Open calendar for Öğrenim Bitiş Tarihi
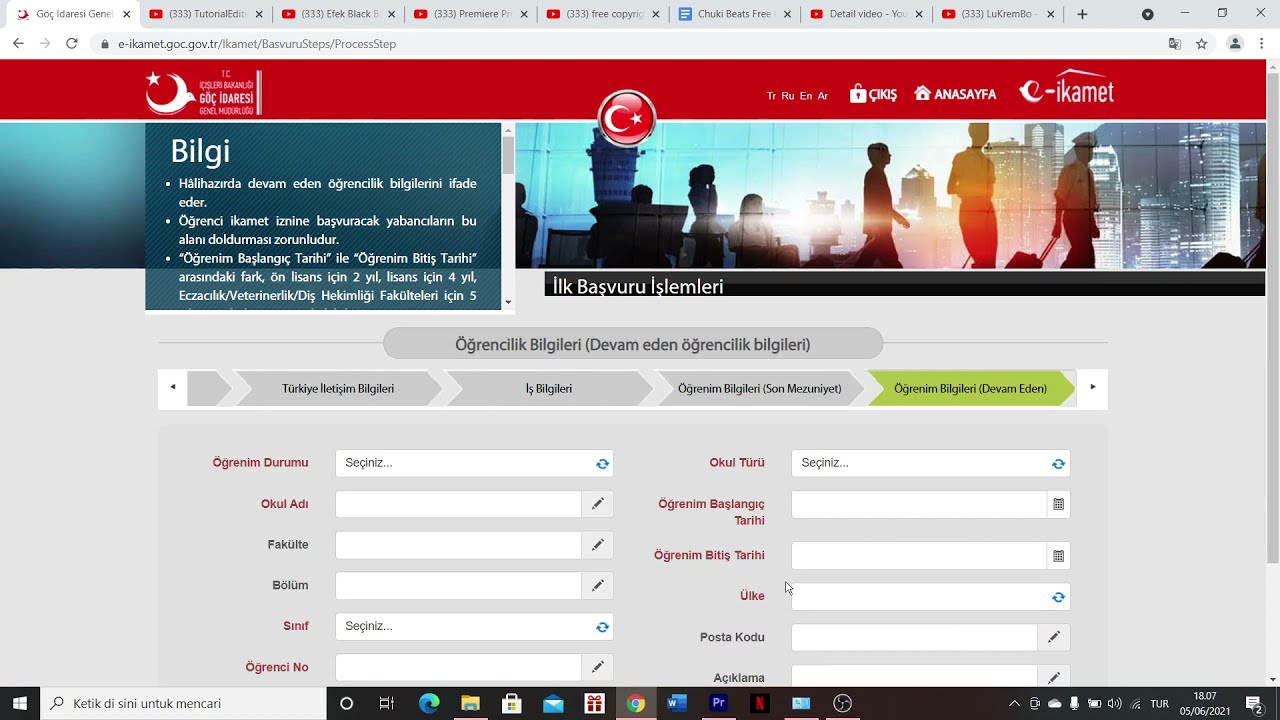The height and width of the screenshot is (720, 1280). 1058,556
